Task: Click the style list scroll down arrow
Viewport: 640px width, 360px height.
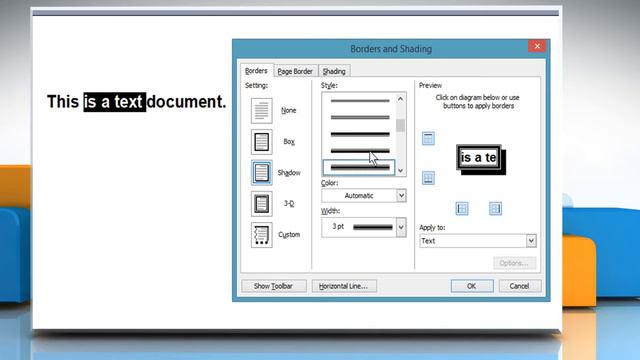Action: click(x=401, y=171)
